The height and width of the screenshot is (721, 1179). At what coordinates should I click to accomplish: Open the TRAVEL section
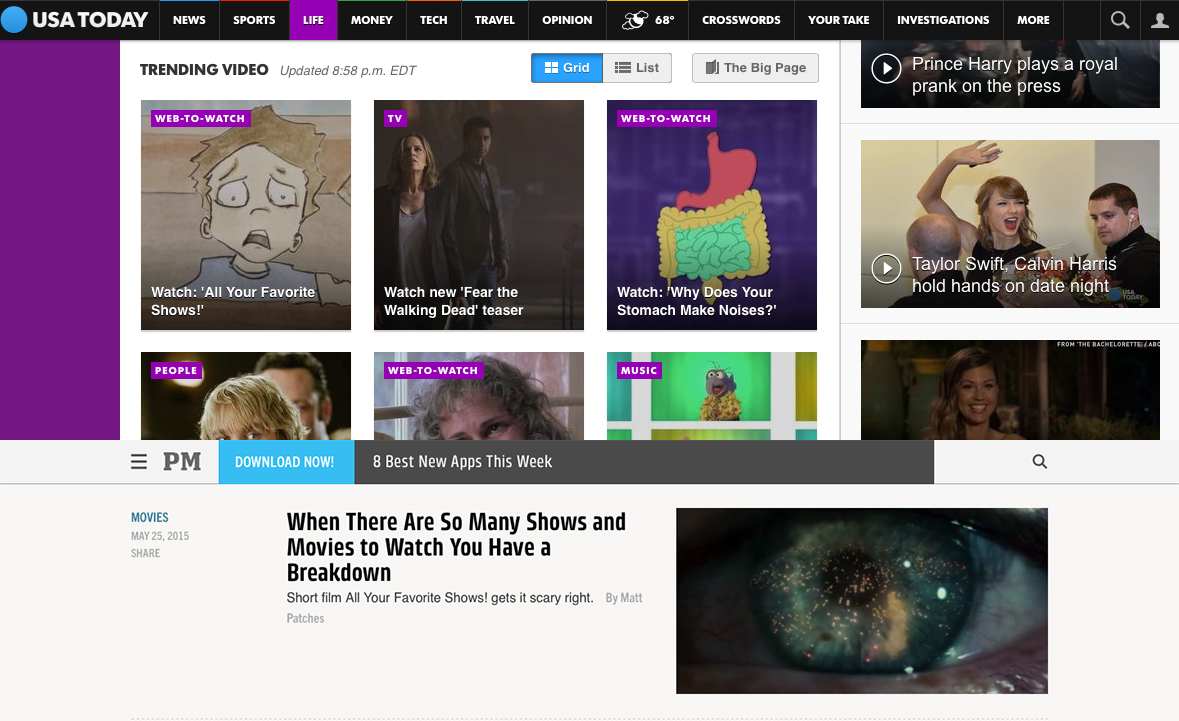click(x=495, y=20)
